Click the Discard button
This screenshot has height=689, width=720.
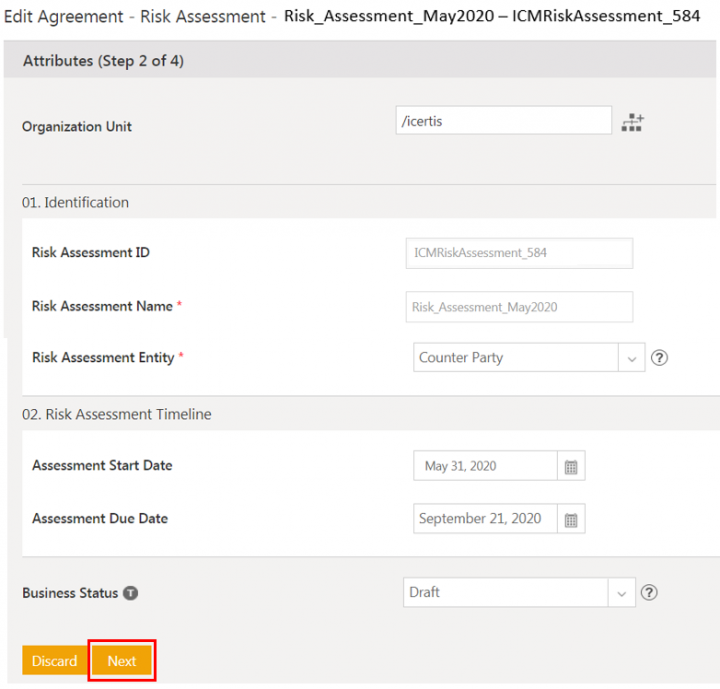tap(54, 661)
